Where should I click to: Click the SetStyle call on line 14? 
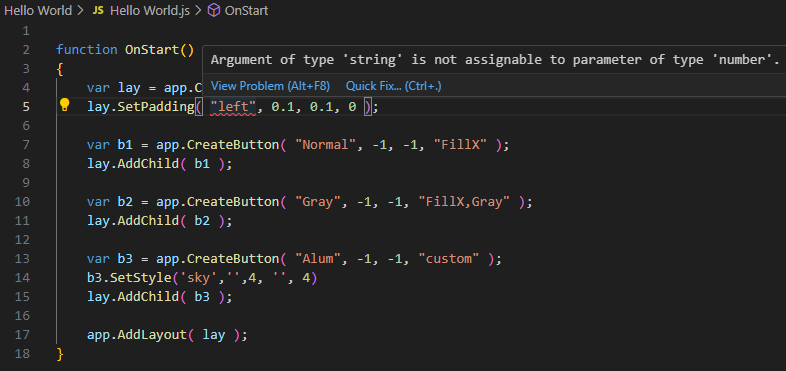[x=132, y=278]
